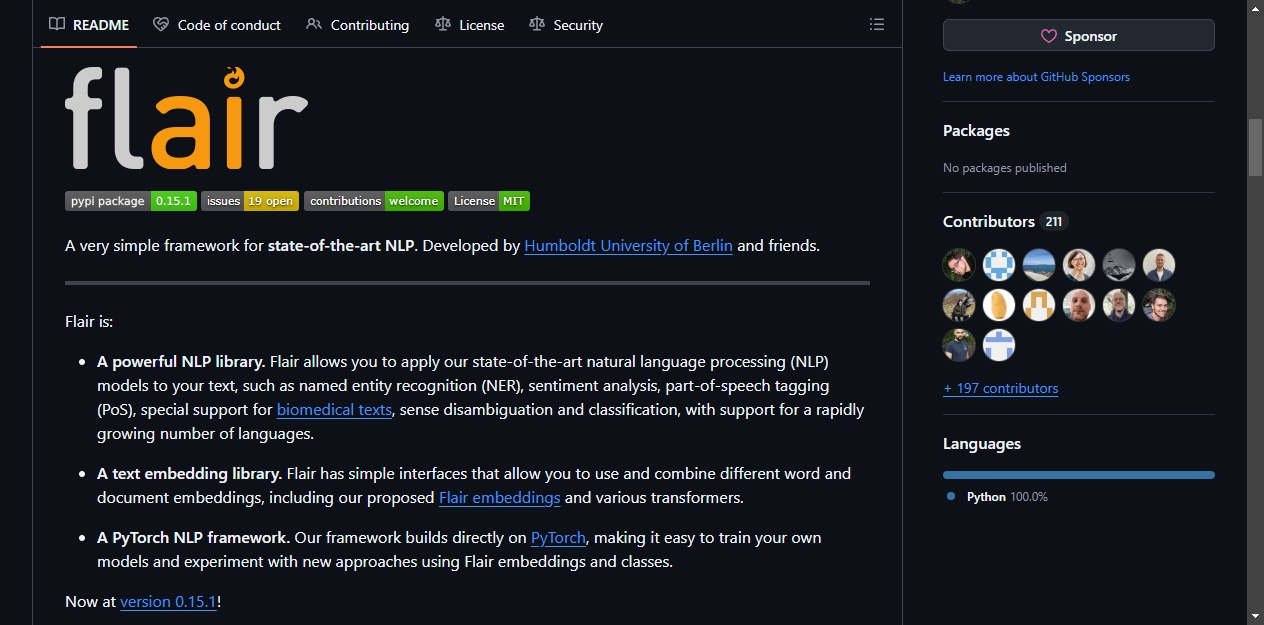This screenshot has height=625, width=1264.
Task: Click the License MIT badge
Action: coord(489,201)
